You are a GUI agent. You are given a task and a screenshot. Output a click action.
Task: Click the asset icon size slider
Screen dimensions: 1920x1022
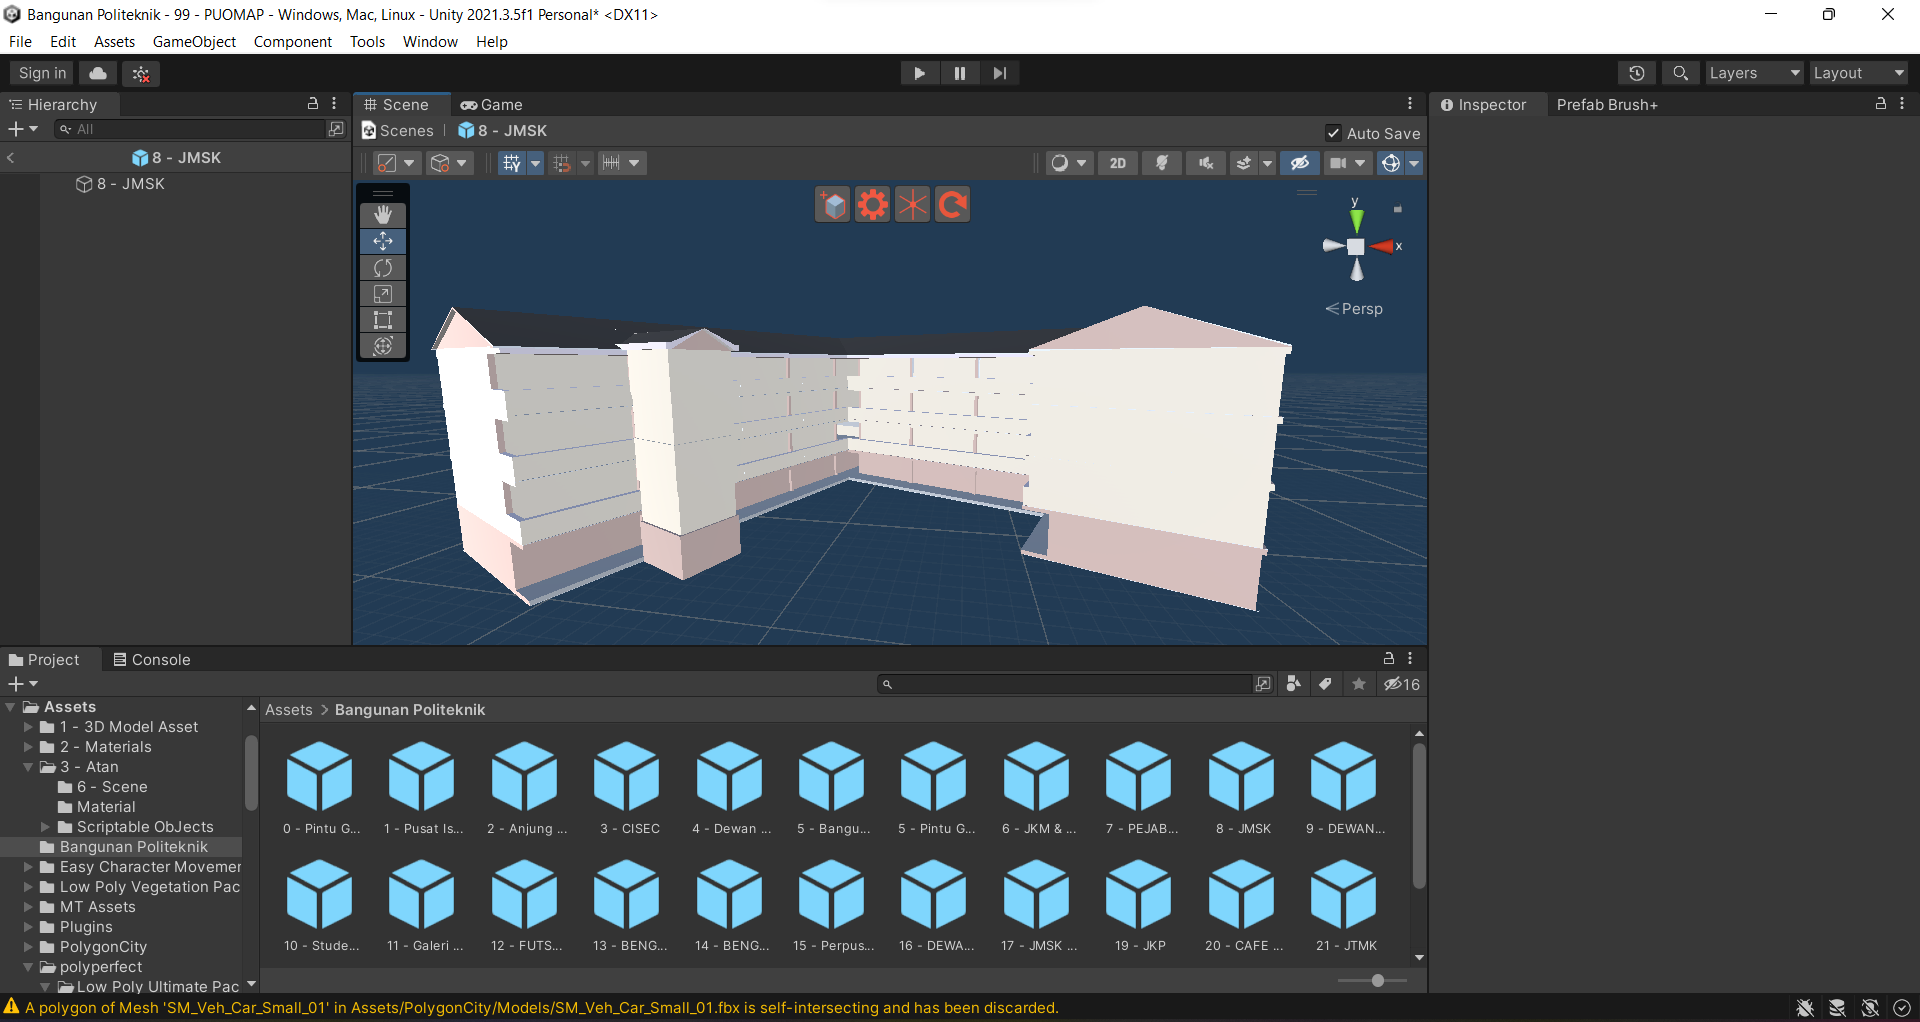tap(1377, 980)
